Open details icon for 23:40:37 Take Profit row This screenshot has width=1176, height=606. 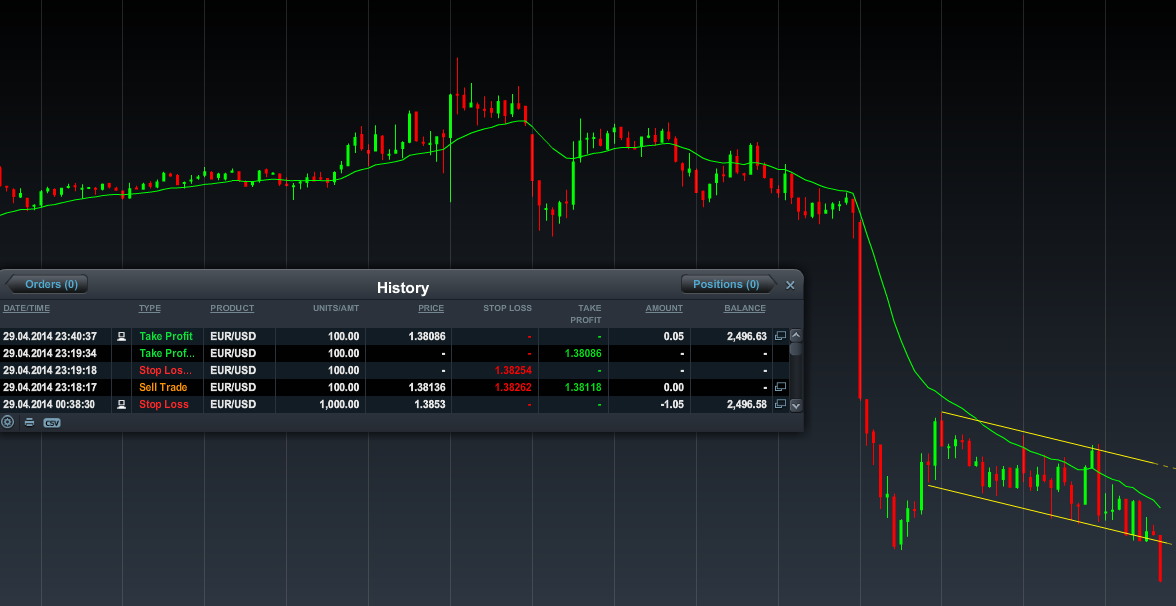pos(780,336)
